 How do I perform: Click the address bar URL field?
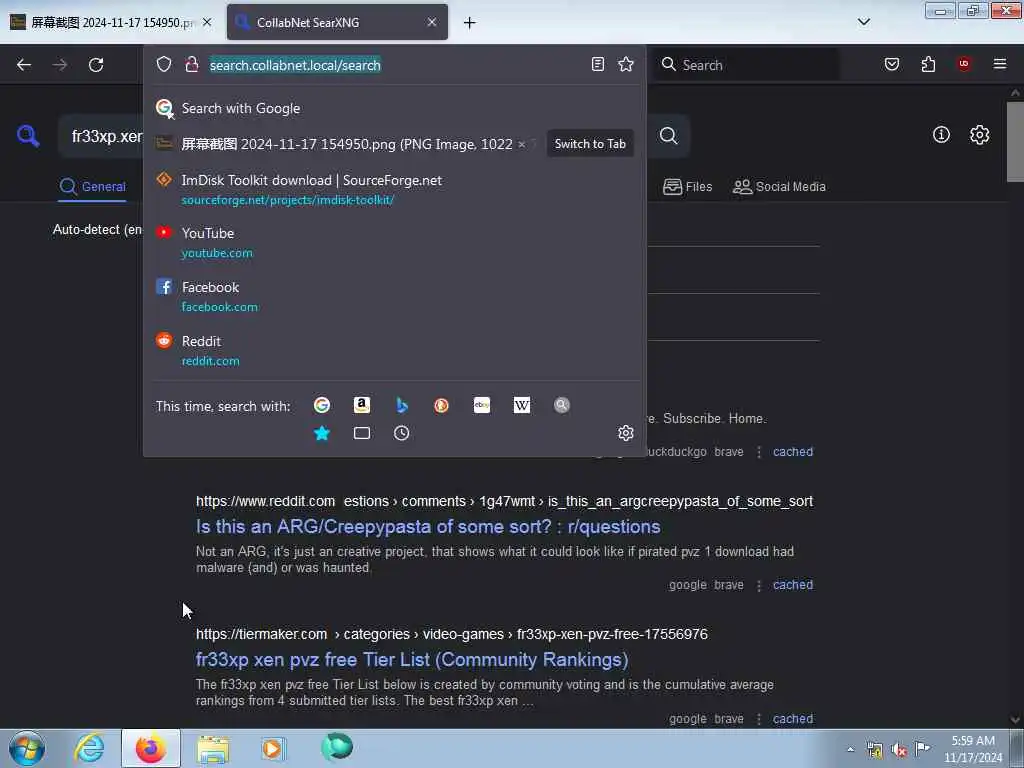[x=395, y=65]
